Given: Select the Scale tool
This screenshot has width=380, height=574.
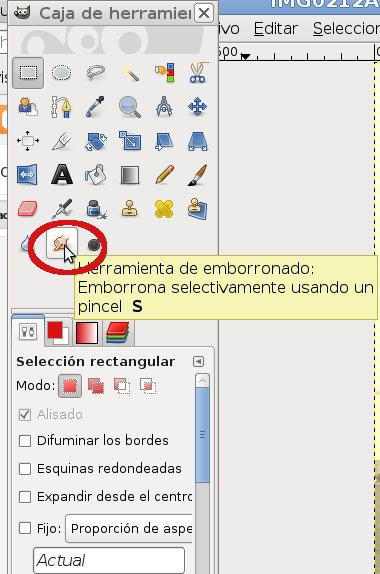Looking at the screenshot, I should pyautogui.click(x=130, y=141).
